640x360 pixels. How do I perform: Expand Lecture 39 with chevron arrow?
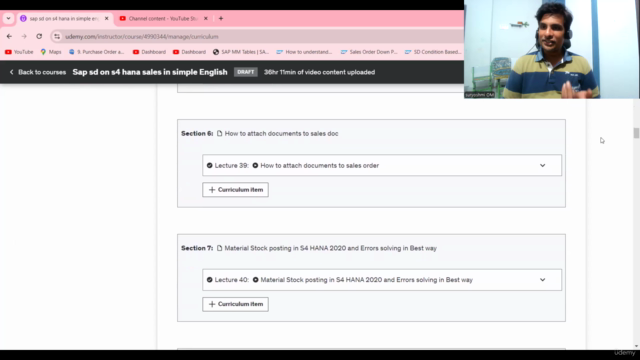(x=542, y=165)
